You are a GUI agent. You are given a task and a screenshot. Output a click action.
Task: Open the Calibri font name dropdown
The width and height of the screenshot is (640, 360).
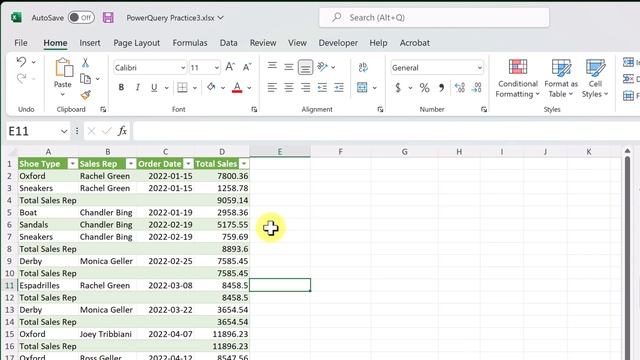(183, 68)
